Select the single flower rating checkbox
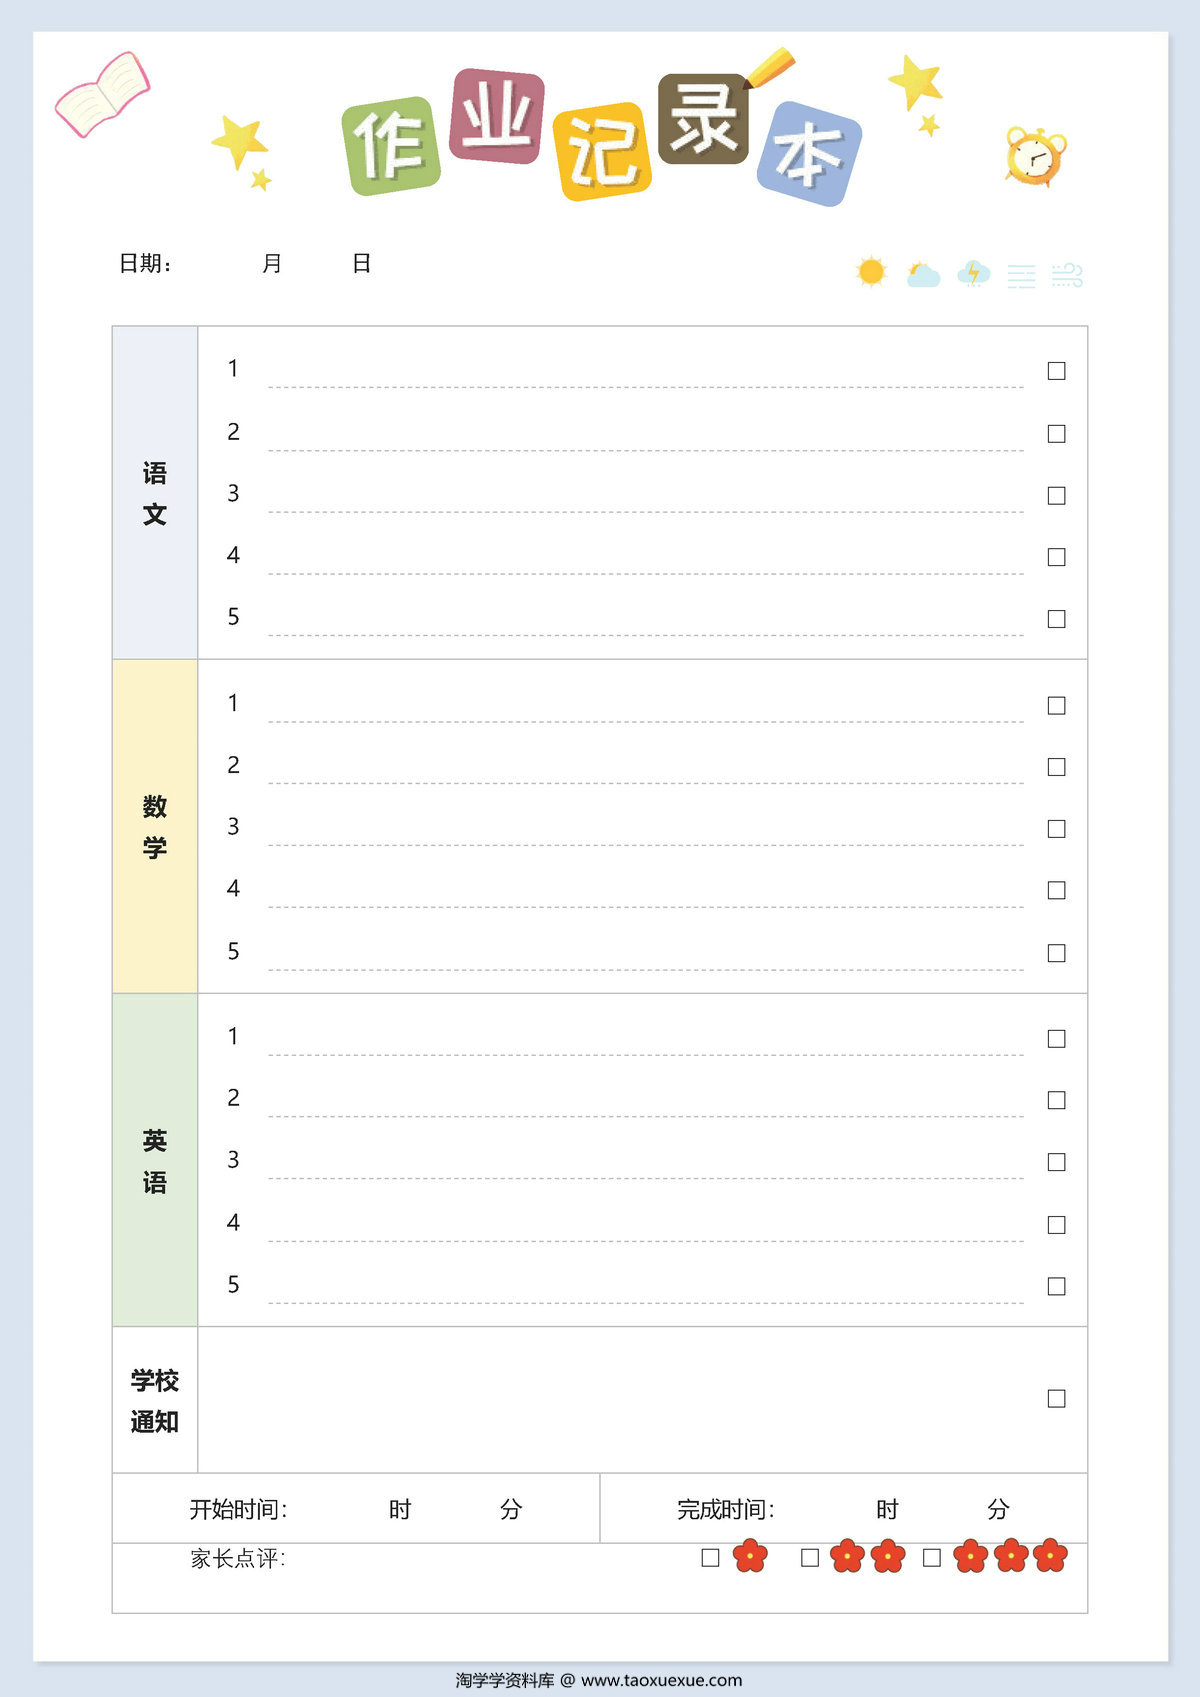This screenshot has height=1697, width=1200. pyautogui.click(x=710, y=1558)
